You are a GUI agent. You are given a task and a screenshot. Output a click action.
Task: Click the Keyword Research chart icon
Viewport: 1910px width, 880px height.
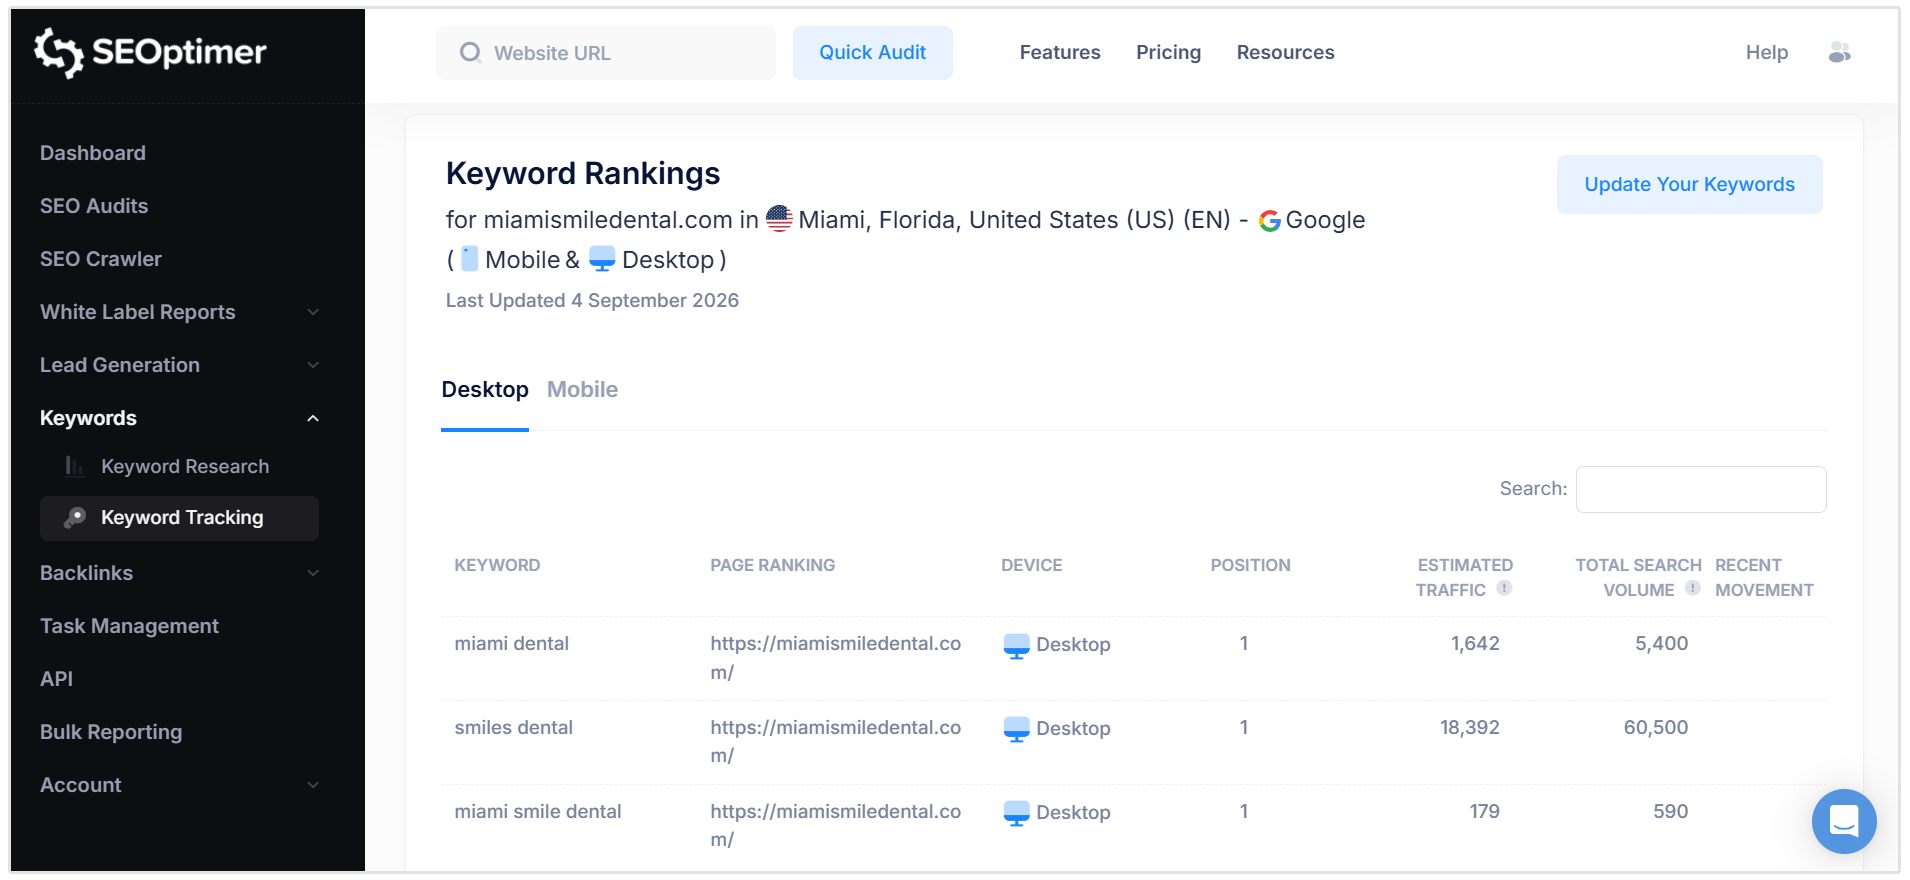74,466
